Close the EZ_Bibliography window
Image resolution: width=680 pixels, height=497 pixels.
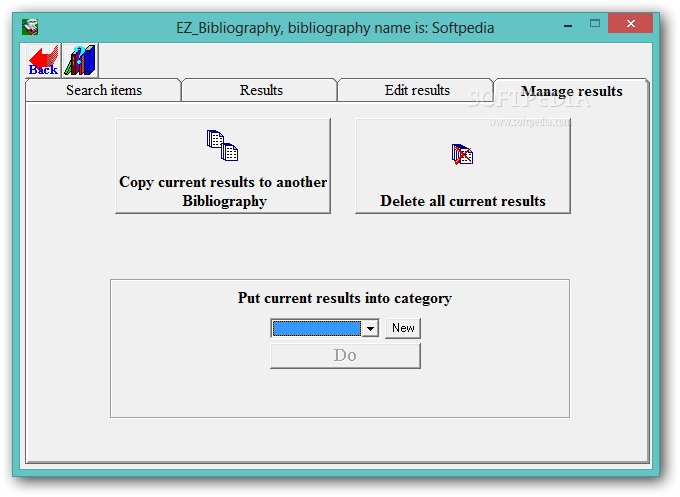pos(630,23)
